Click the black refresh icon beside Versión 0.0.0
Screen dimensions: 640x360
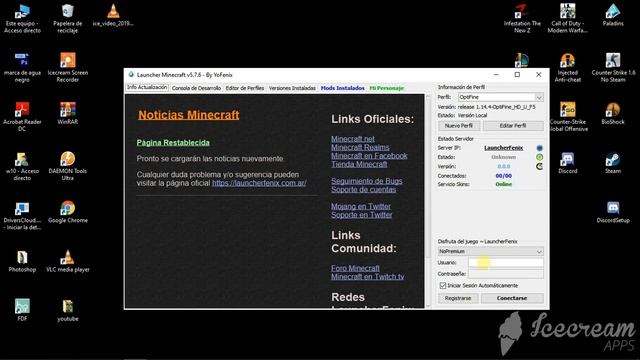point(540,166)
